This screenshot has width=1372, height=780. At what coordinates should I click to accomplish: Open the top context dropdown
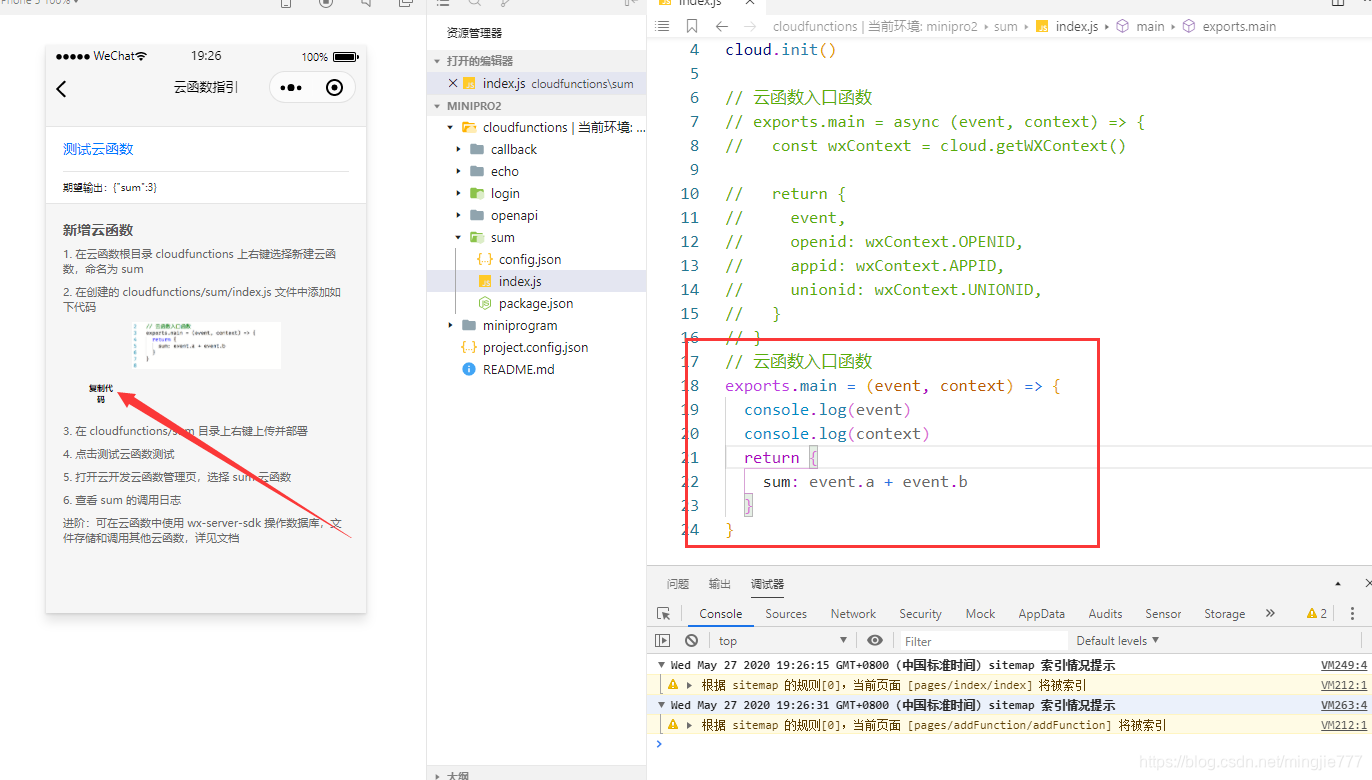pyautogui.click(x=783, y=641)
